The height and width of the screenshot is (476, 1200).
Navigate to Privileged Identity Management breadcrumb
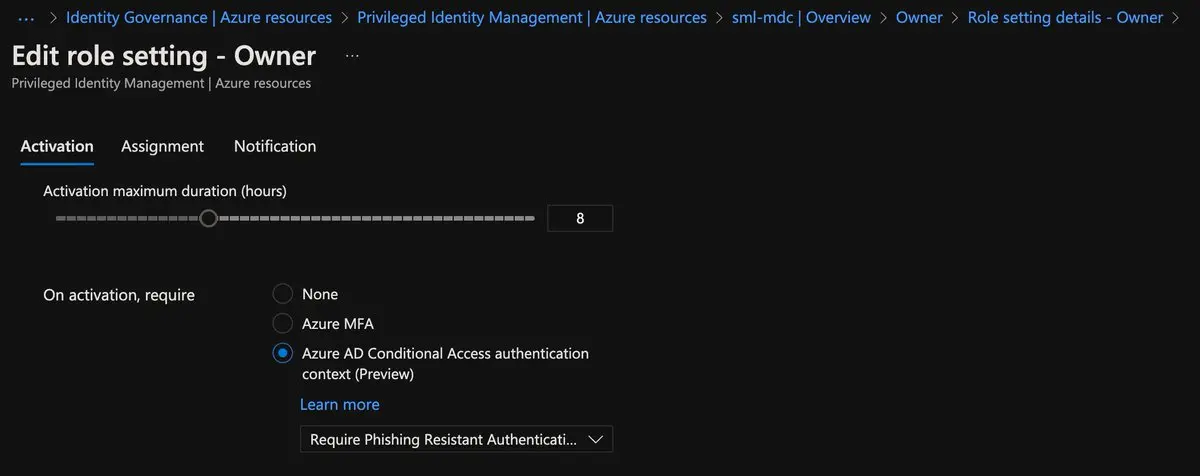click(x=532, y=18)
